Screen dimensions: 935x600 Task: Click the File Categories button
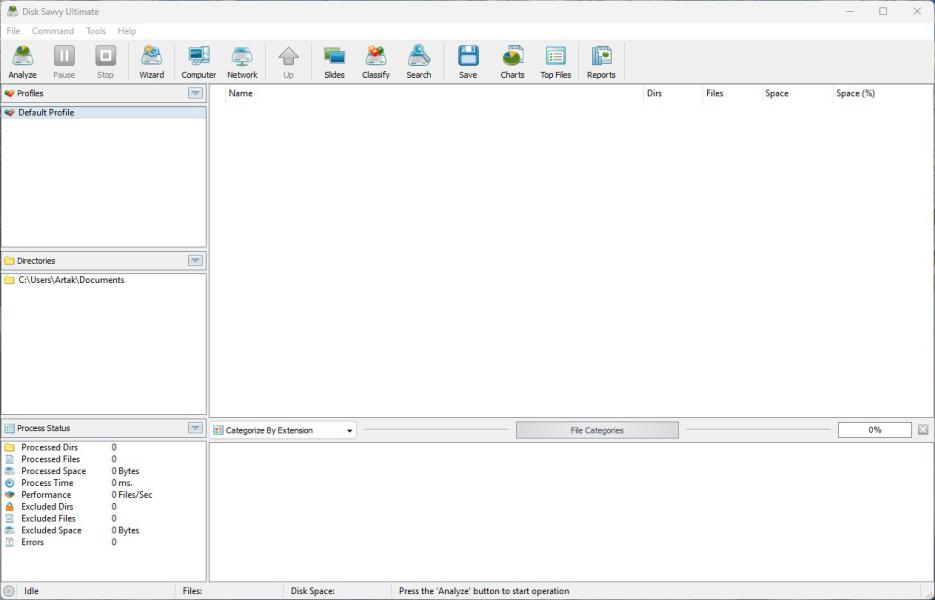click(597, 431)
